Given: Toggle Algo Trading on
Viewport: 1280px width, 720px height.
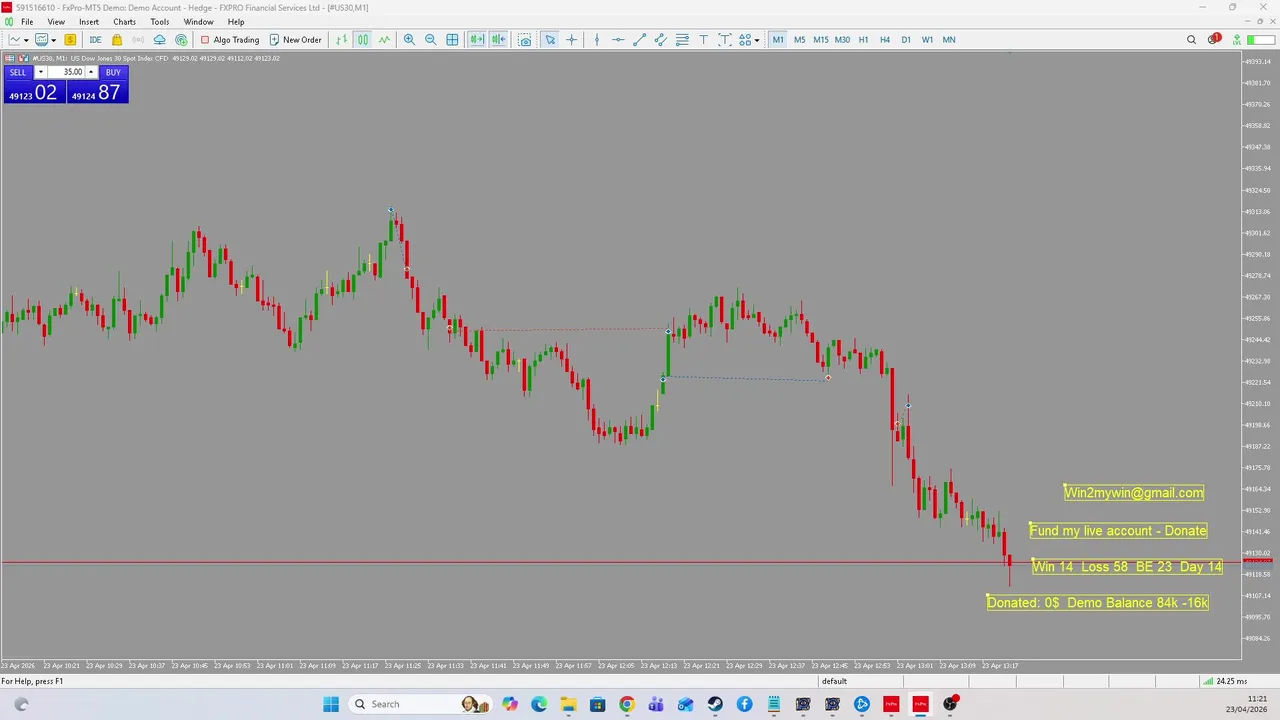Looking at the screenshot, I should tap(229, 40).
